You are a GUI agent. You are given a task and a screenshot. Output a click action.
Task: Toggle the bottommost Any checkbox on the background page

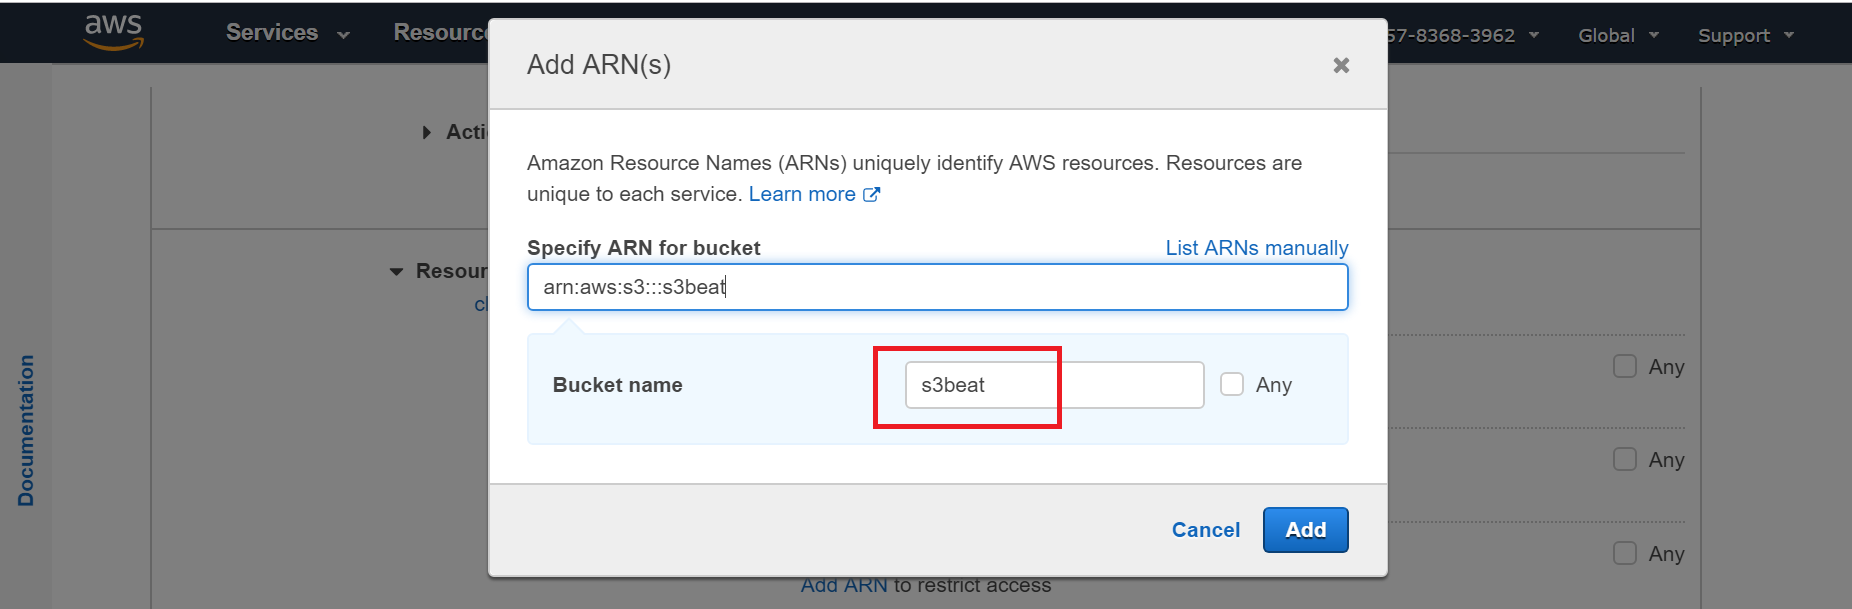(1625, 553)
